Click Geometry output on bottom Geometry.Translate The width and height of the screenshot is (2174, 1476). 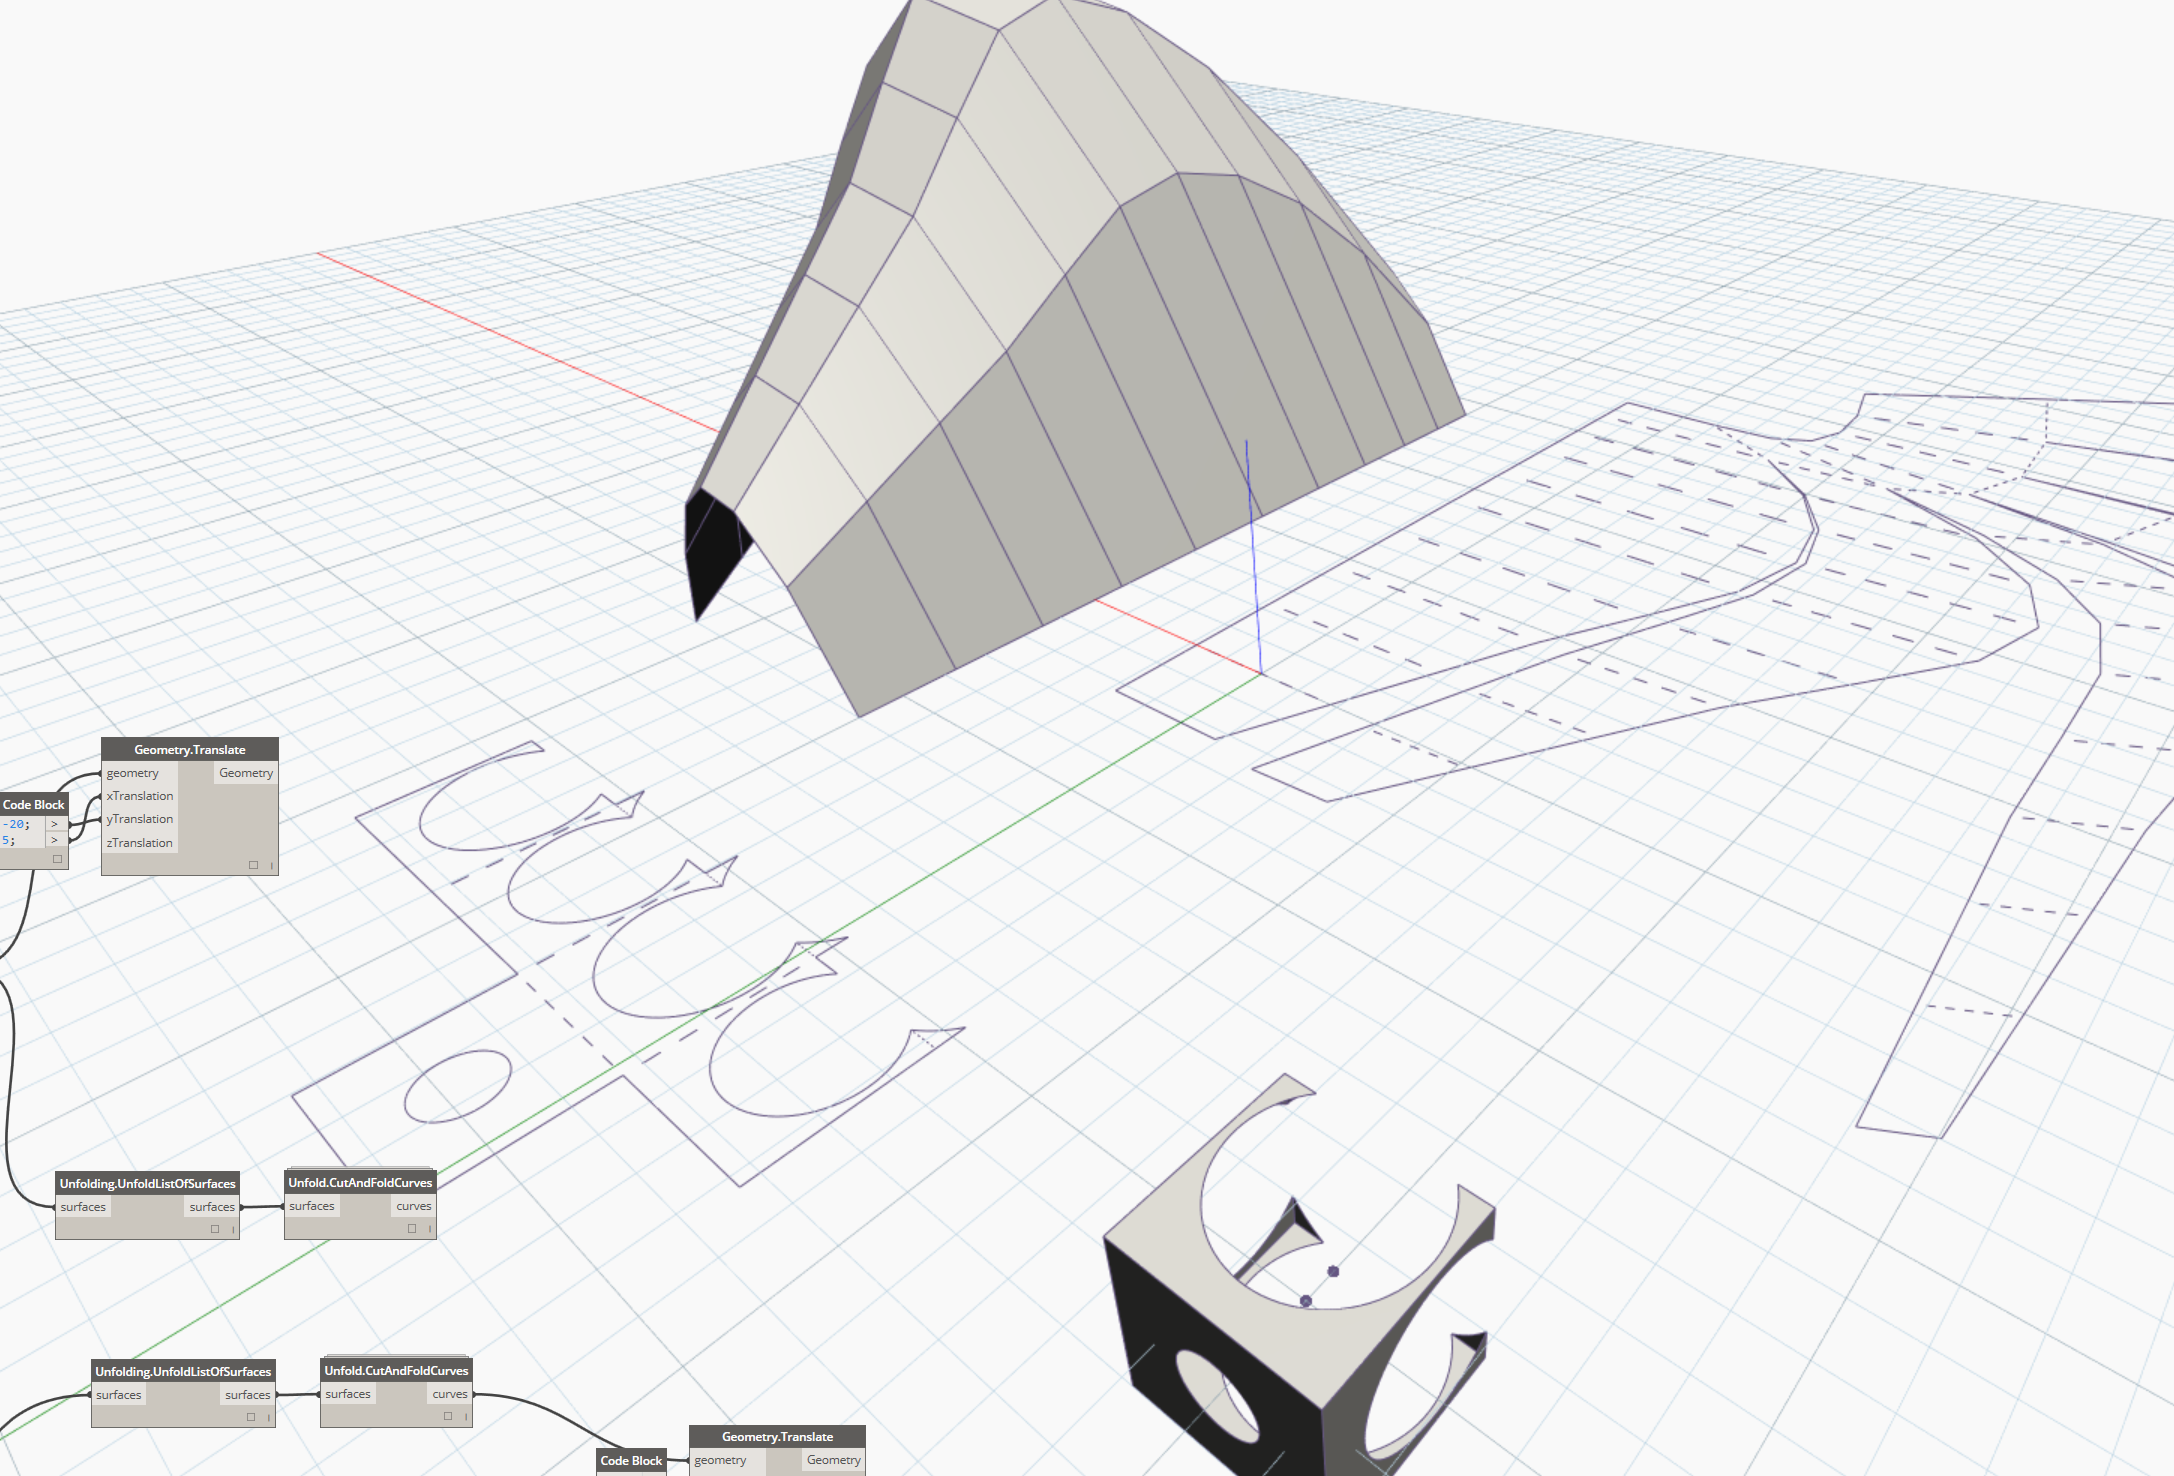tap(834, 1460)
